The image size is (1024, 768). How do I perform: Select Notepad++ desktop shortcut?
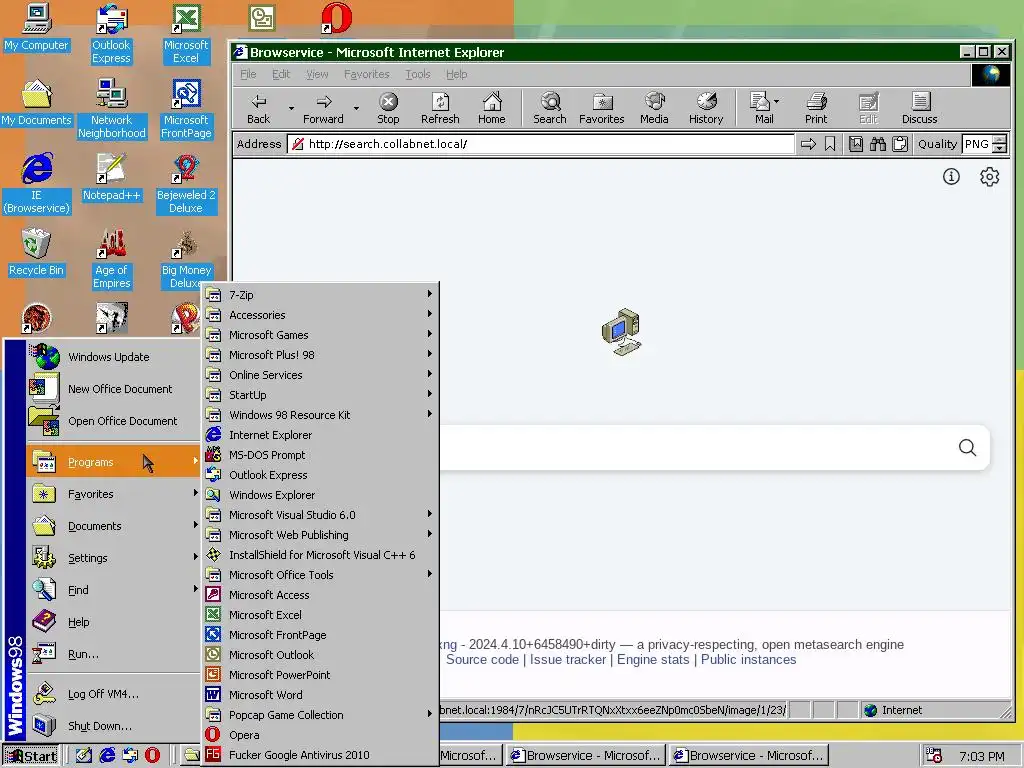pos(112,176)
